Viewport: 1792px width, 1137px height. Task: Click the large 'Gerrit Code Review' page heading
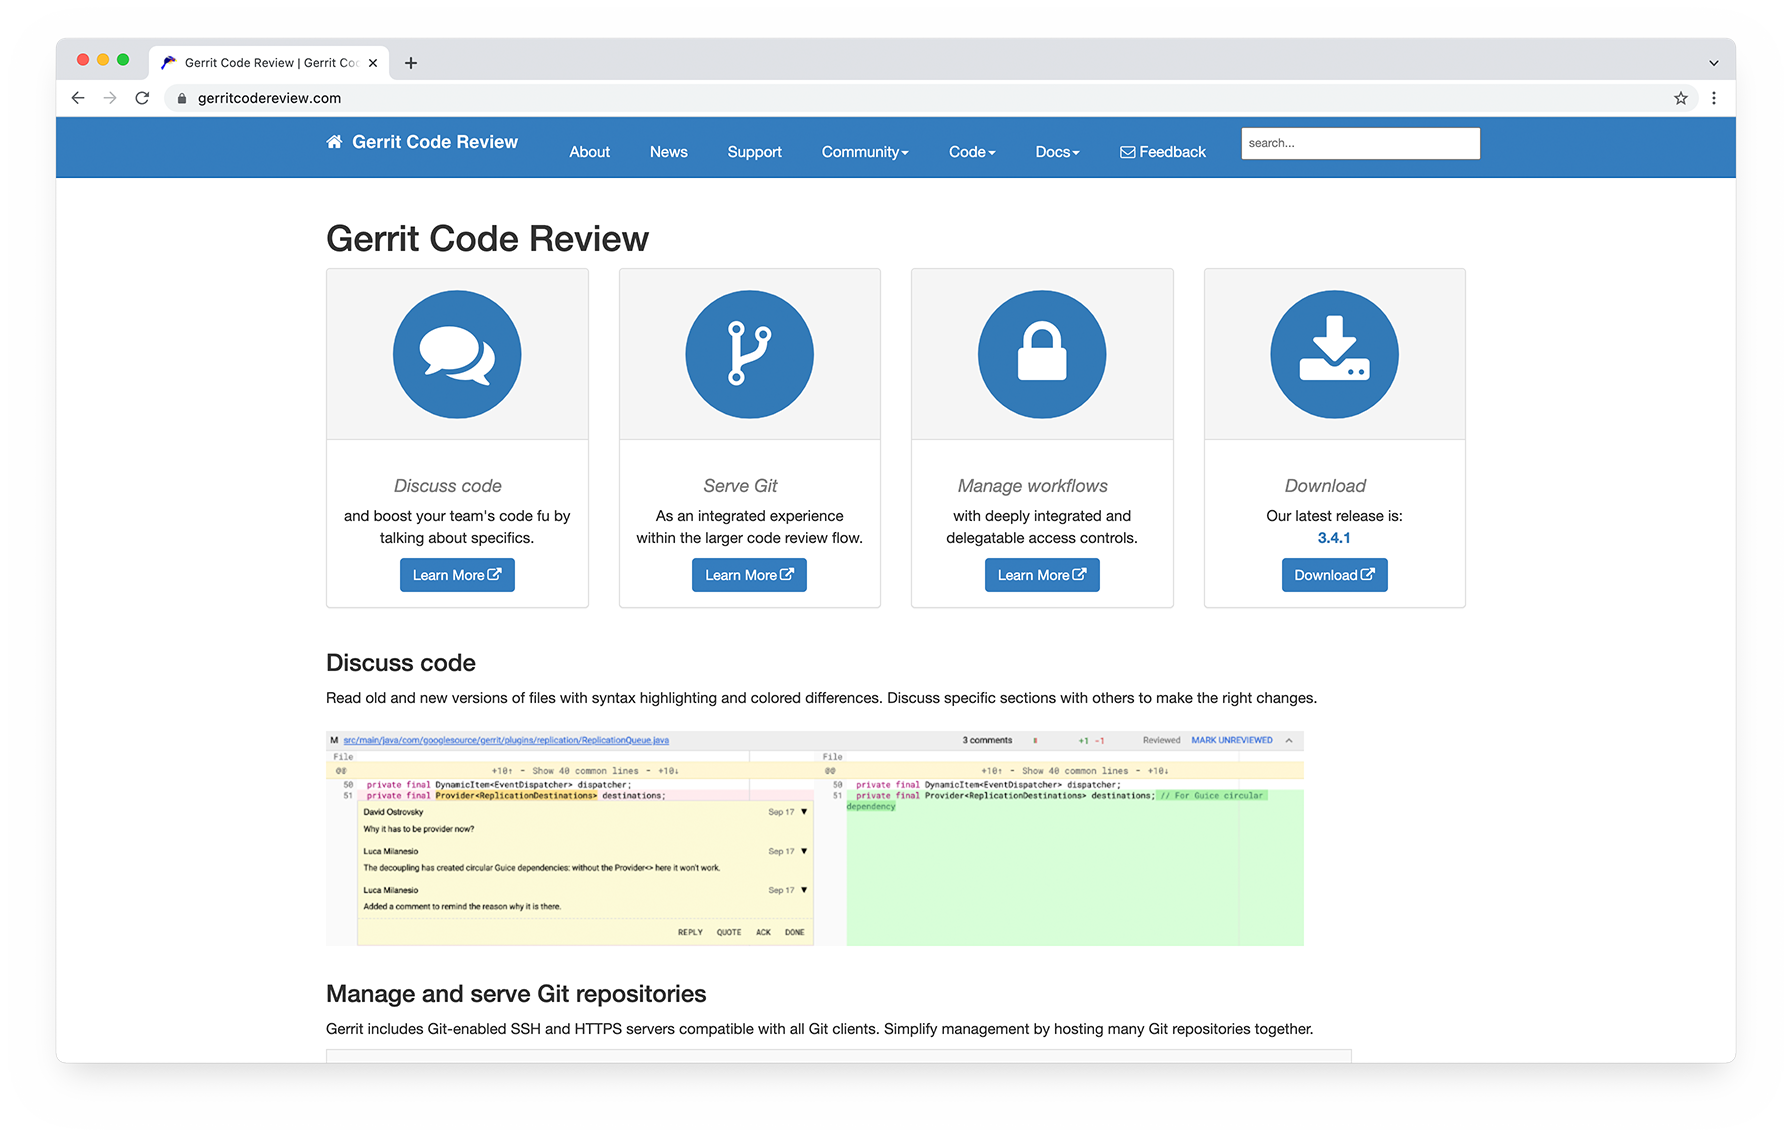click(487, 239)
